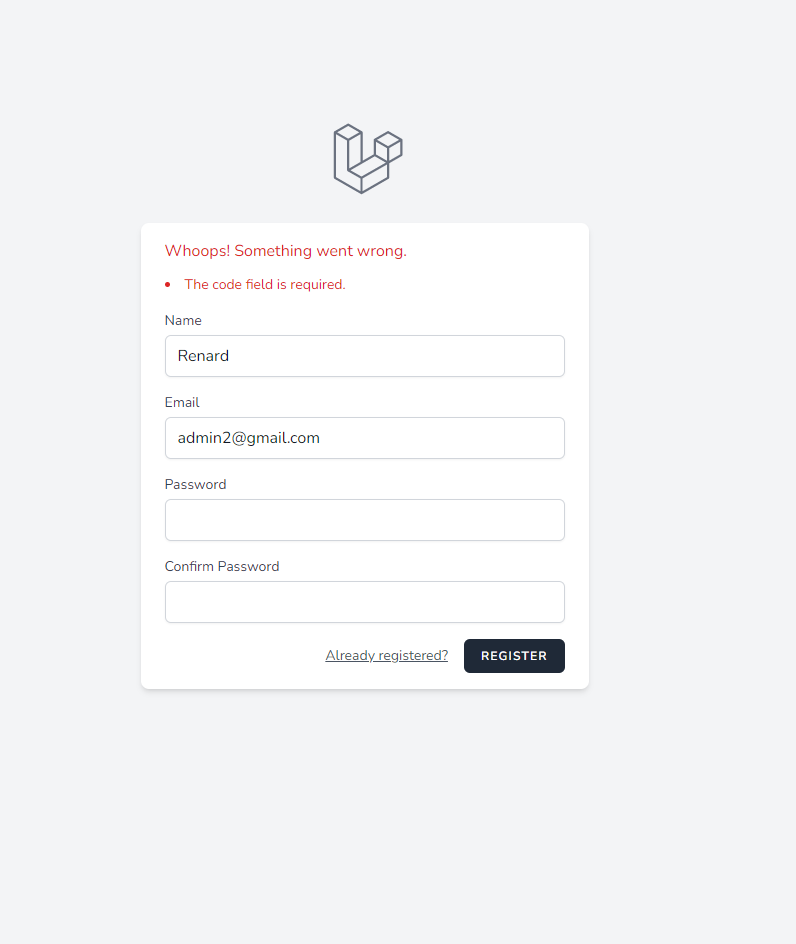This screenshot has width=796, height=944.
Task: Click the code field is required message
Action: click(x=265, y=284)
